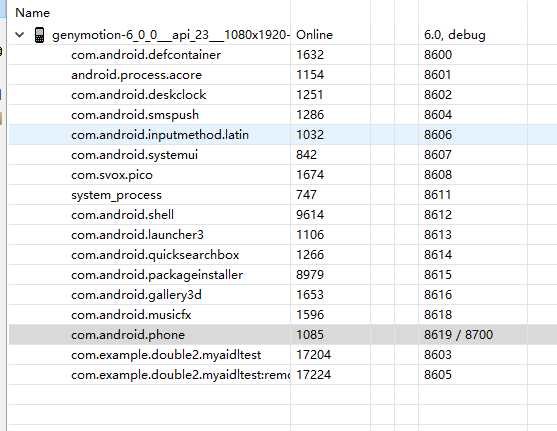Select com.example.double2.myaidltest process

[282, 355]
